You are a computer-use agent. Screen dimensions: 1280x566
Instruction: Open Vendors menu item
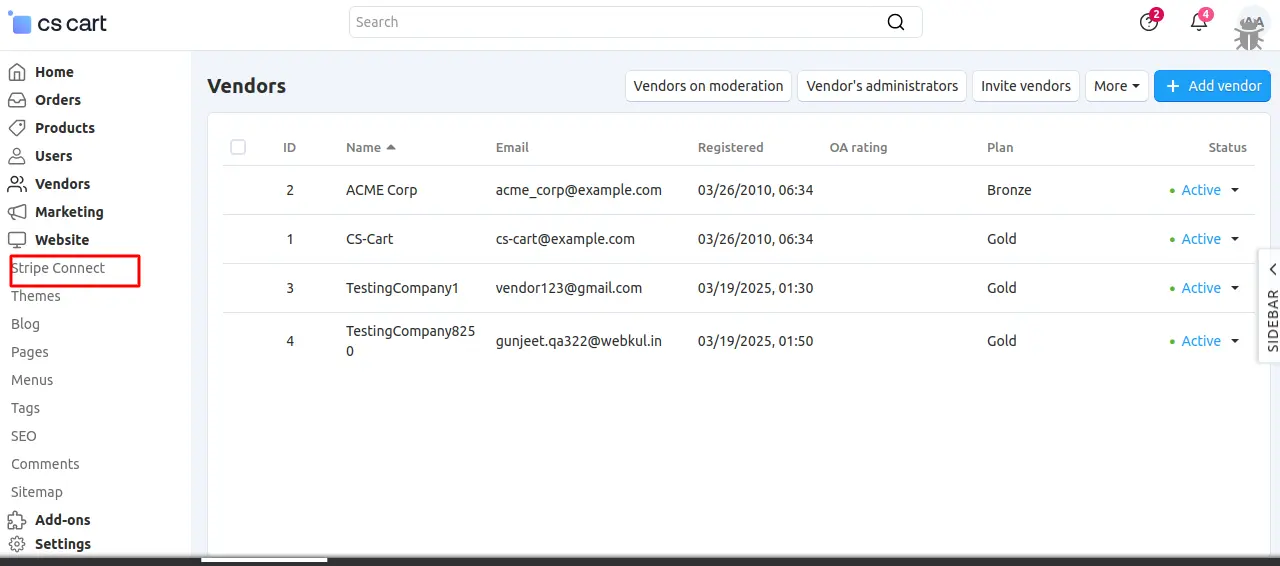[x=62, y=184]
